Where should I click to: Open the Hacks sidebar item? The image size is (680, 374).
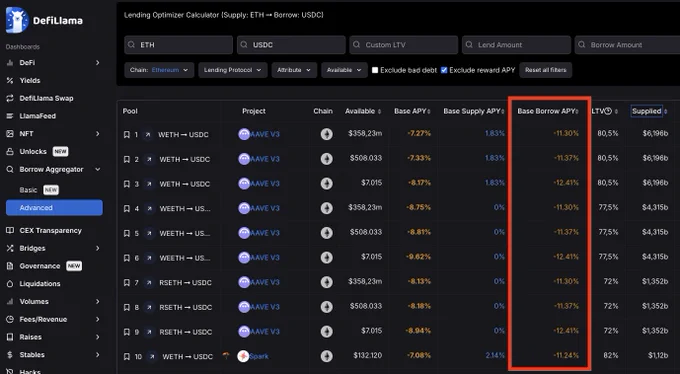pyautogui.click(x=30, y=371)
